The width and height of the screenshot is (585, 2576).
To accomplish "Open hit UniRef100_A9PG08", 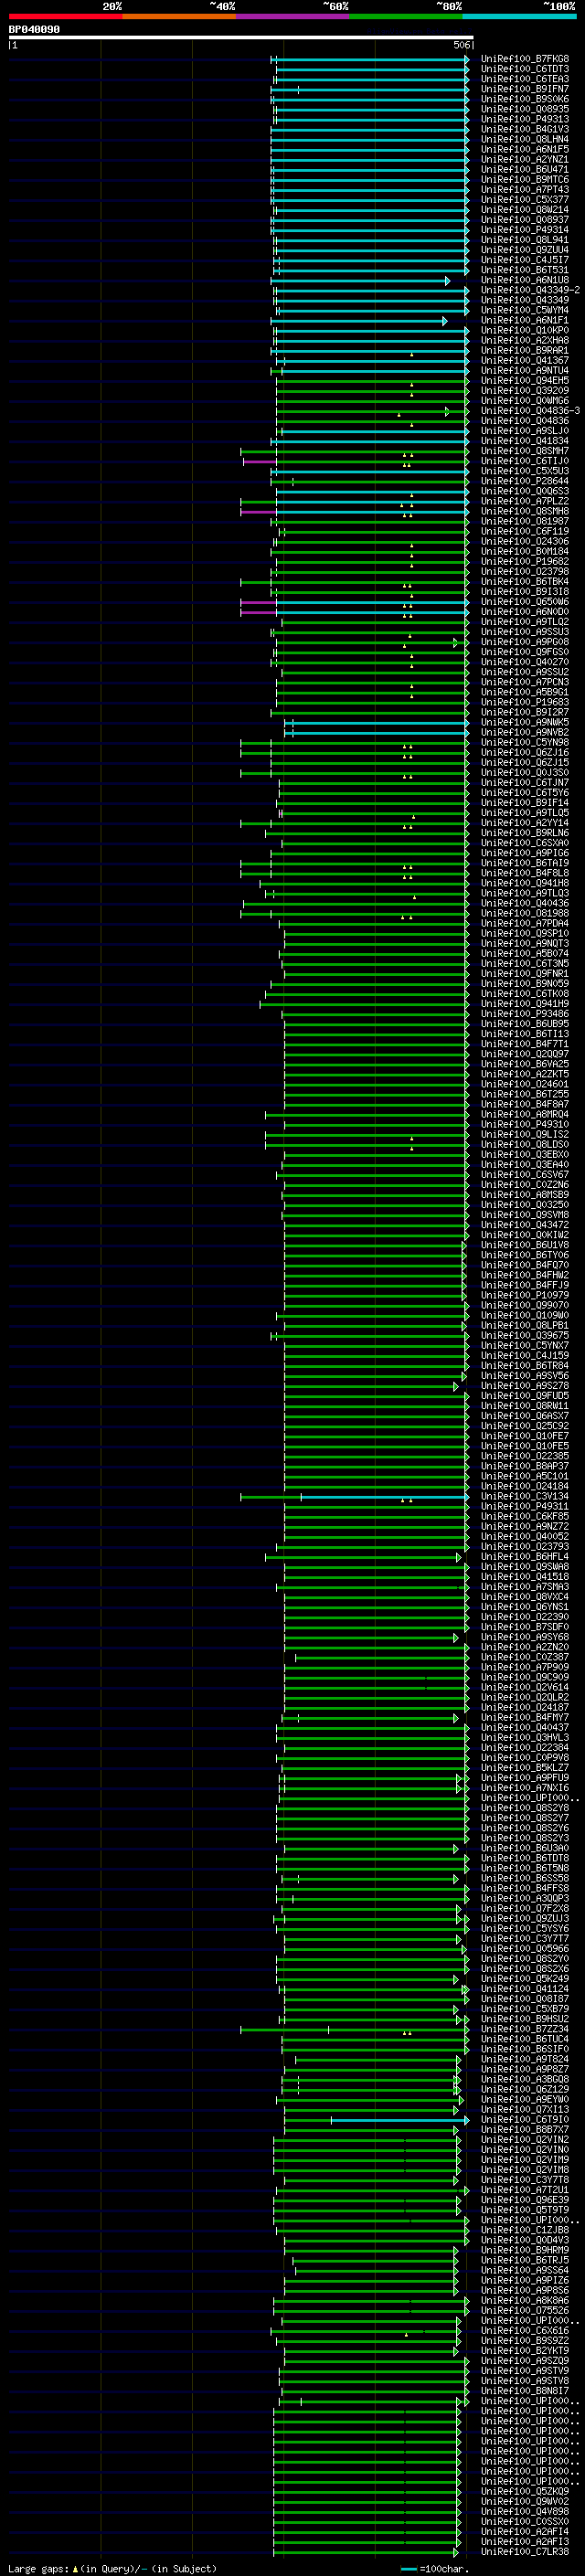I will [524, 642].
